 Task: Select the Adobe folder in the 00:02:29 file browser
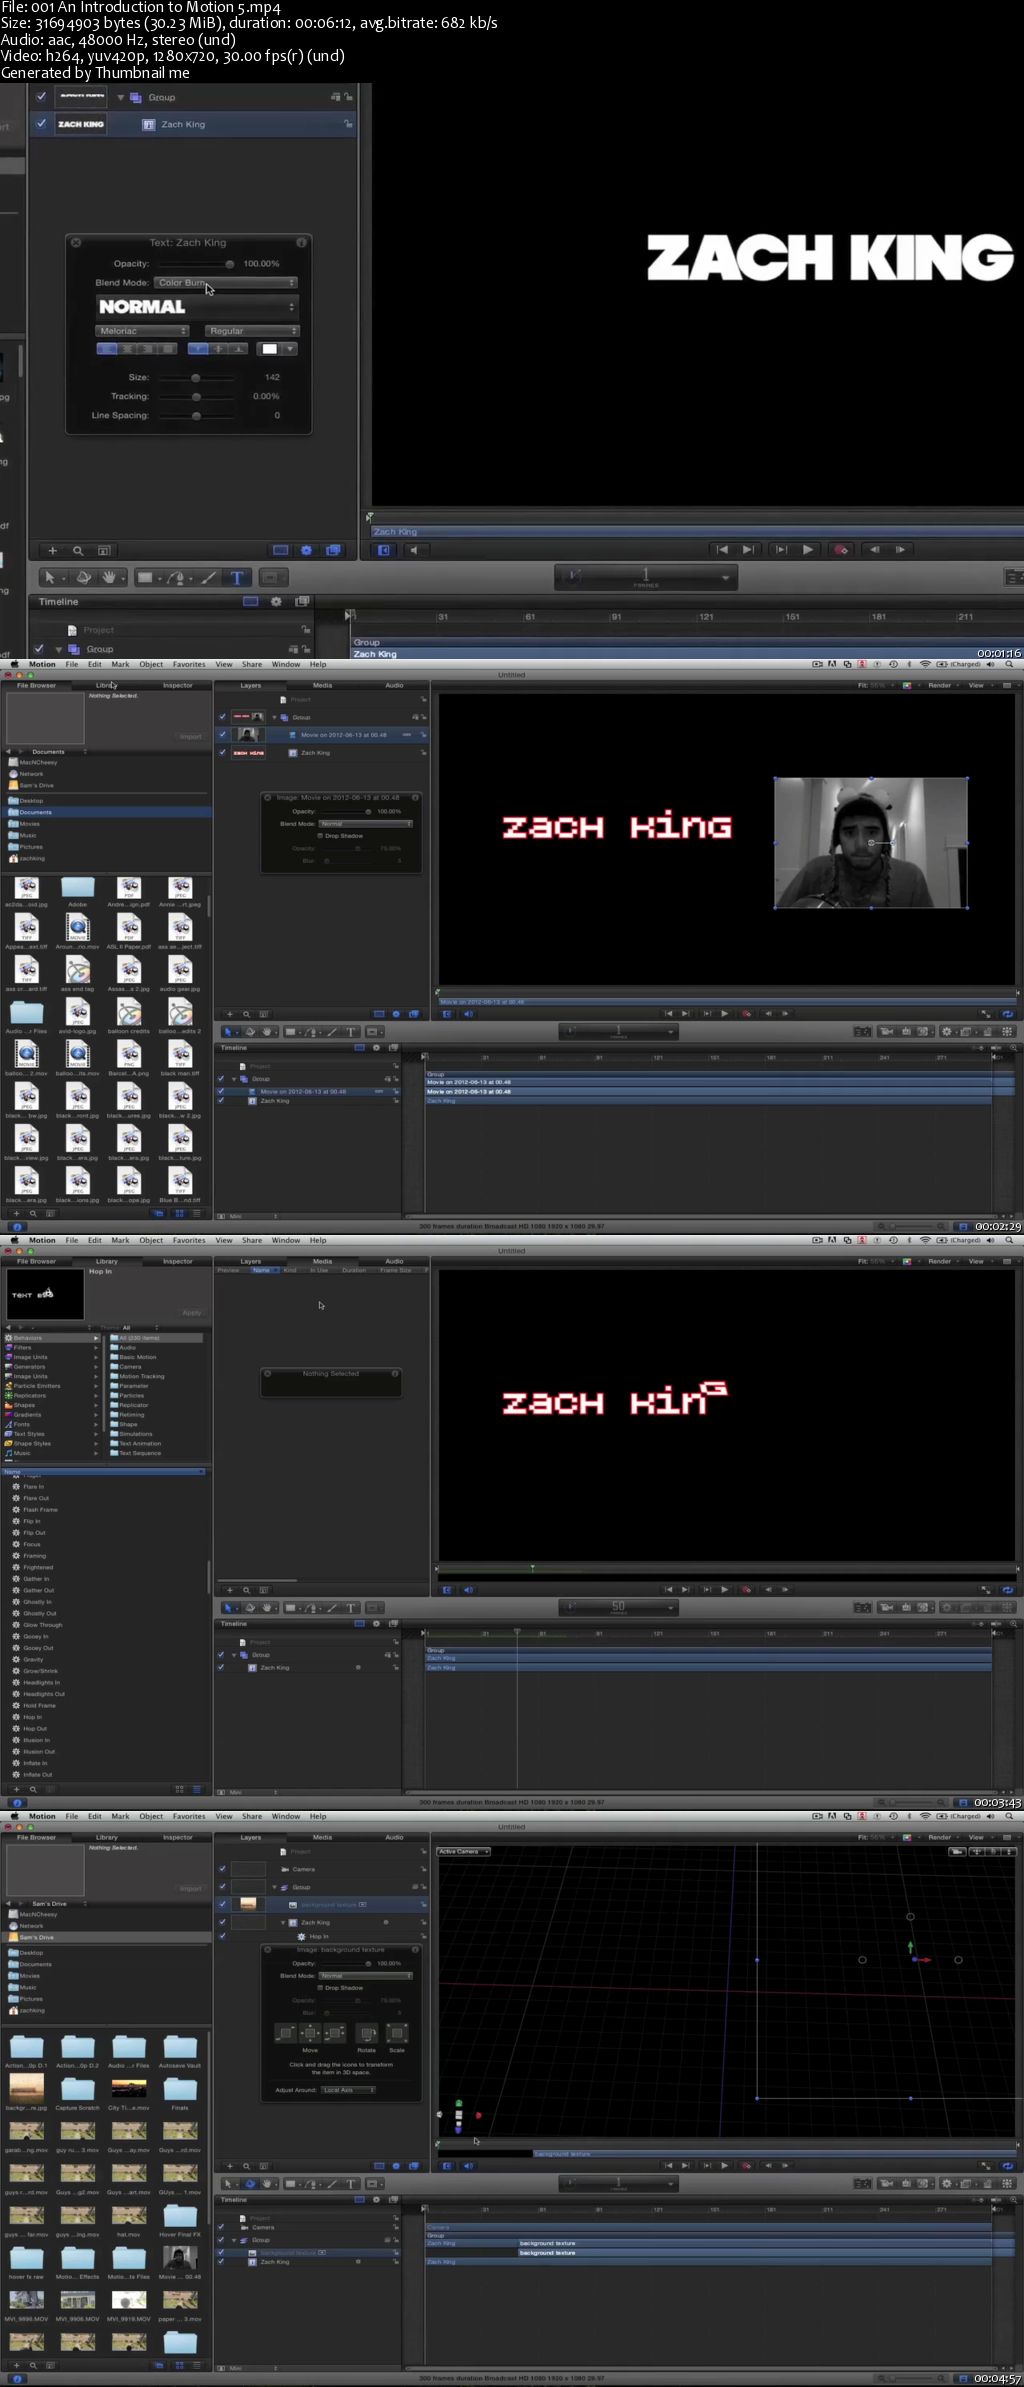(x=77, y=892)
